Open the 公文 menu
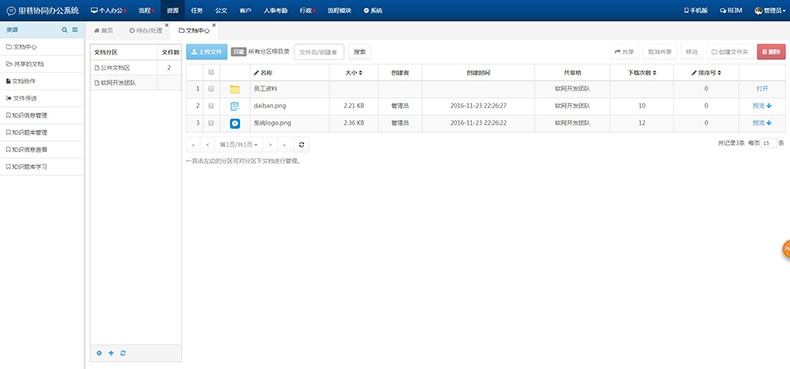Image resolution: width=790 pixels, height=369 pixels. click(221, 11)
